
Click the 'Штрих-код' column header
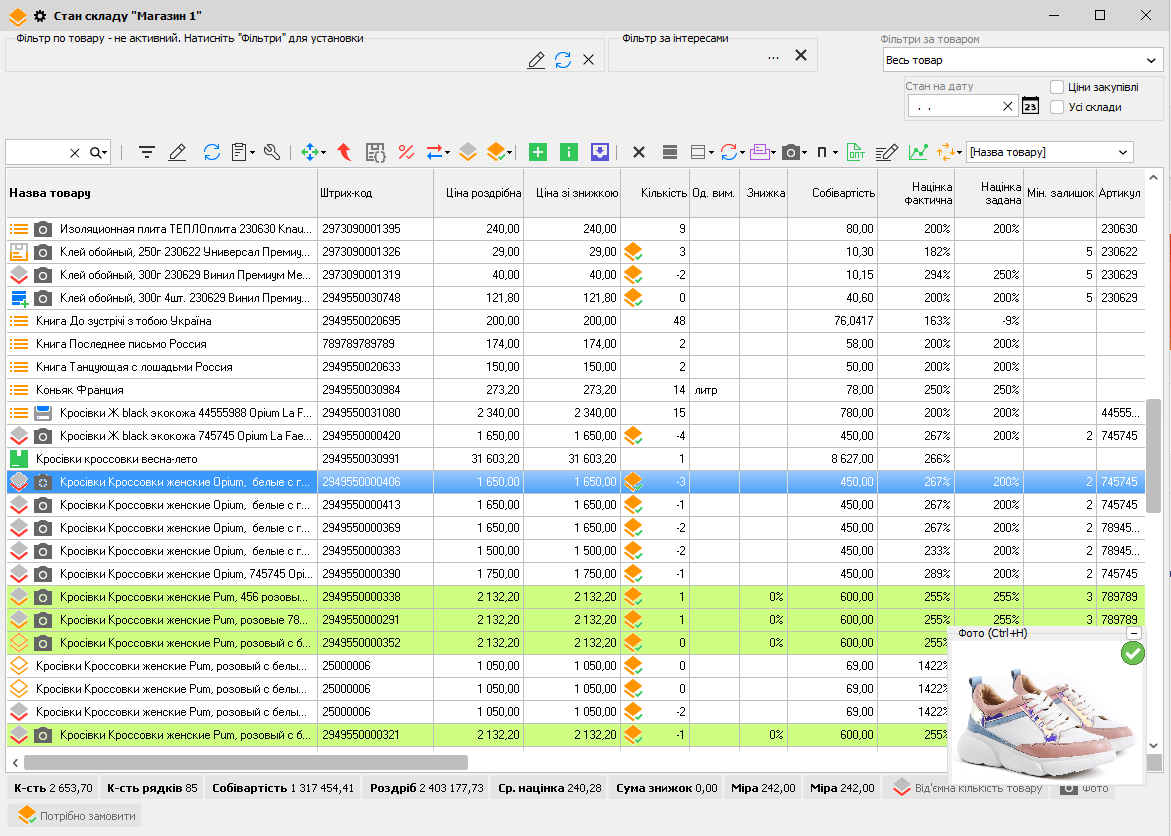(346, 193)
